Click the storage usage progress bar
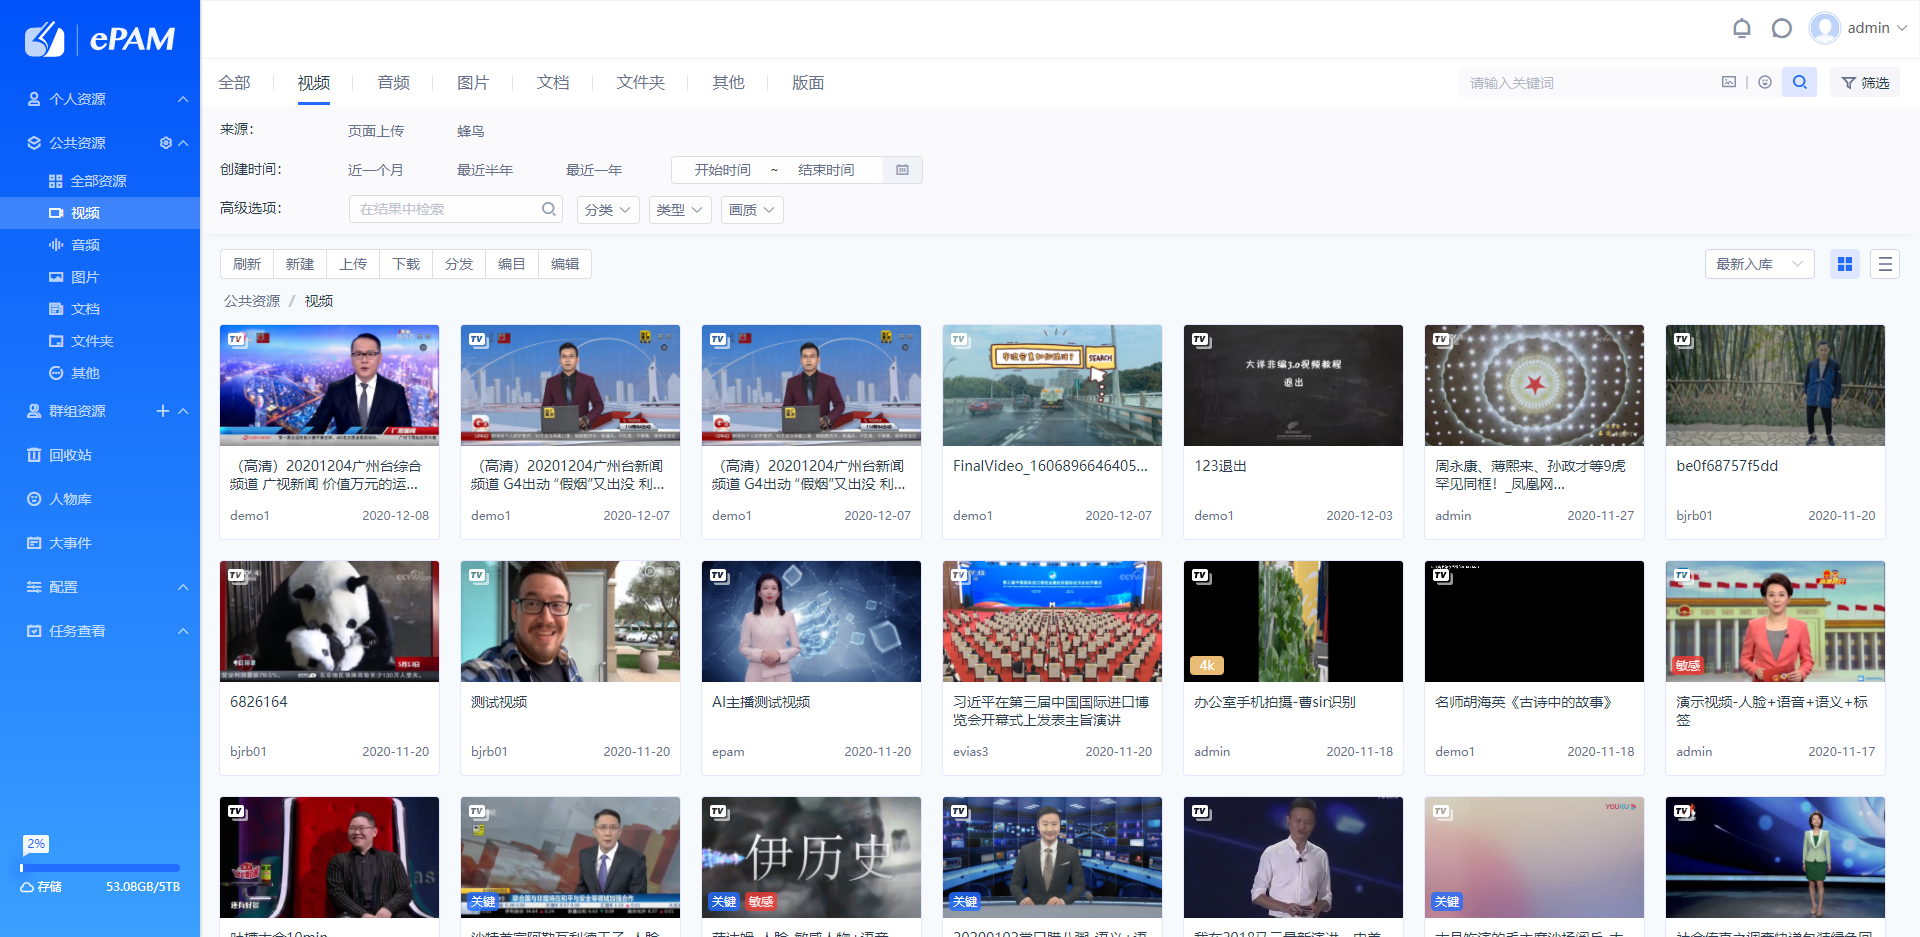Image resolution: width=1920 pixels, height=937 pixels. (x=100, y=868)
